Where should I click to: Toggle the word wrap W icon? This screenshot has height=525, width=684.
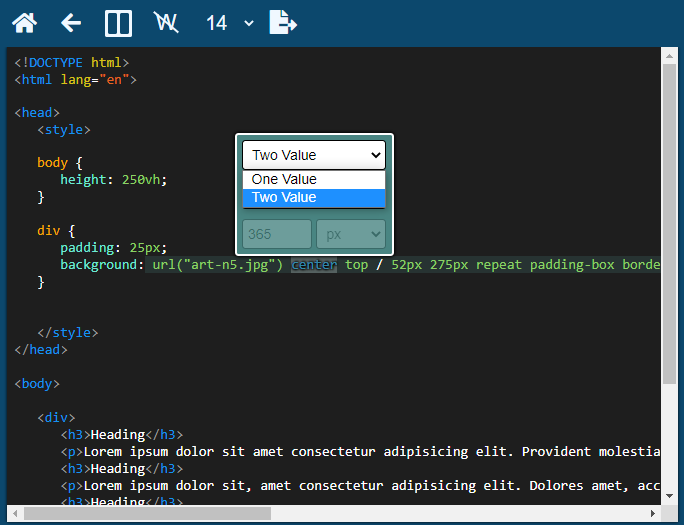[x=166, y=22]
